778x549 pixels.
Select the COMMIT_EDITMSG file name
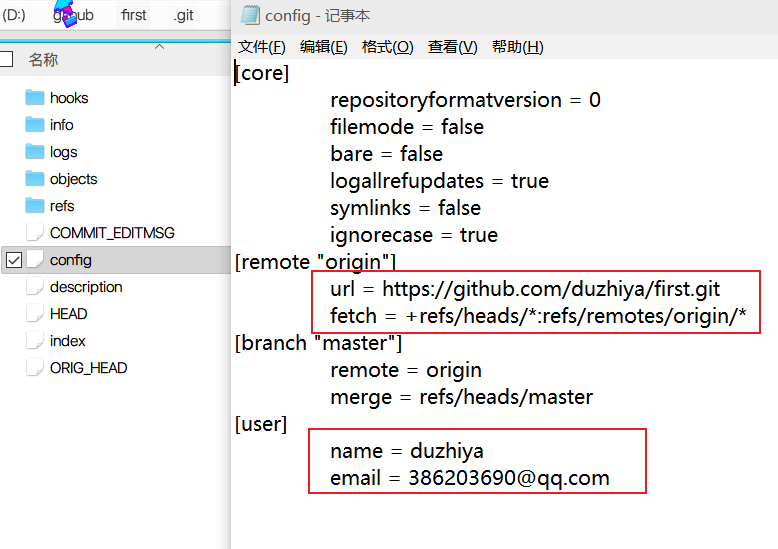[x=112, y=233]
